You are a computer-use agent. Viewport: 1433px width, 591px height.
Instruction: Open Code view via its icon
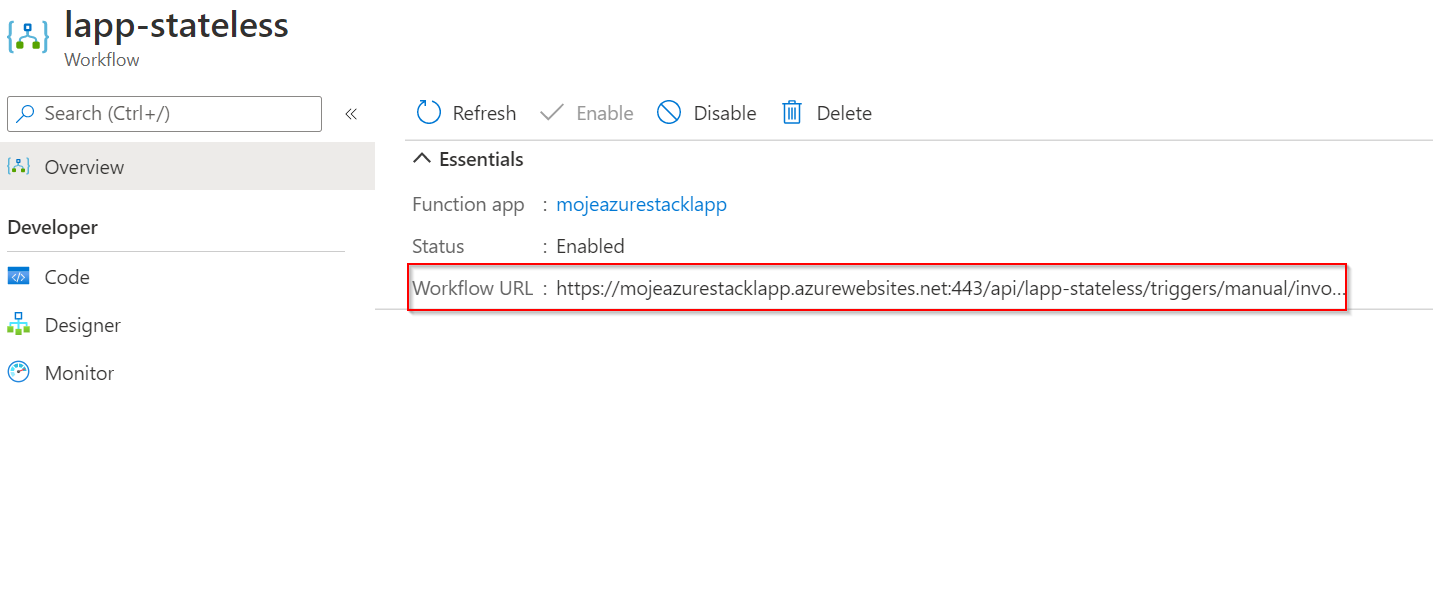19,277
